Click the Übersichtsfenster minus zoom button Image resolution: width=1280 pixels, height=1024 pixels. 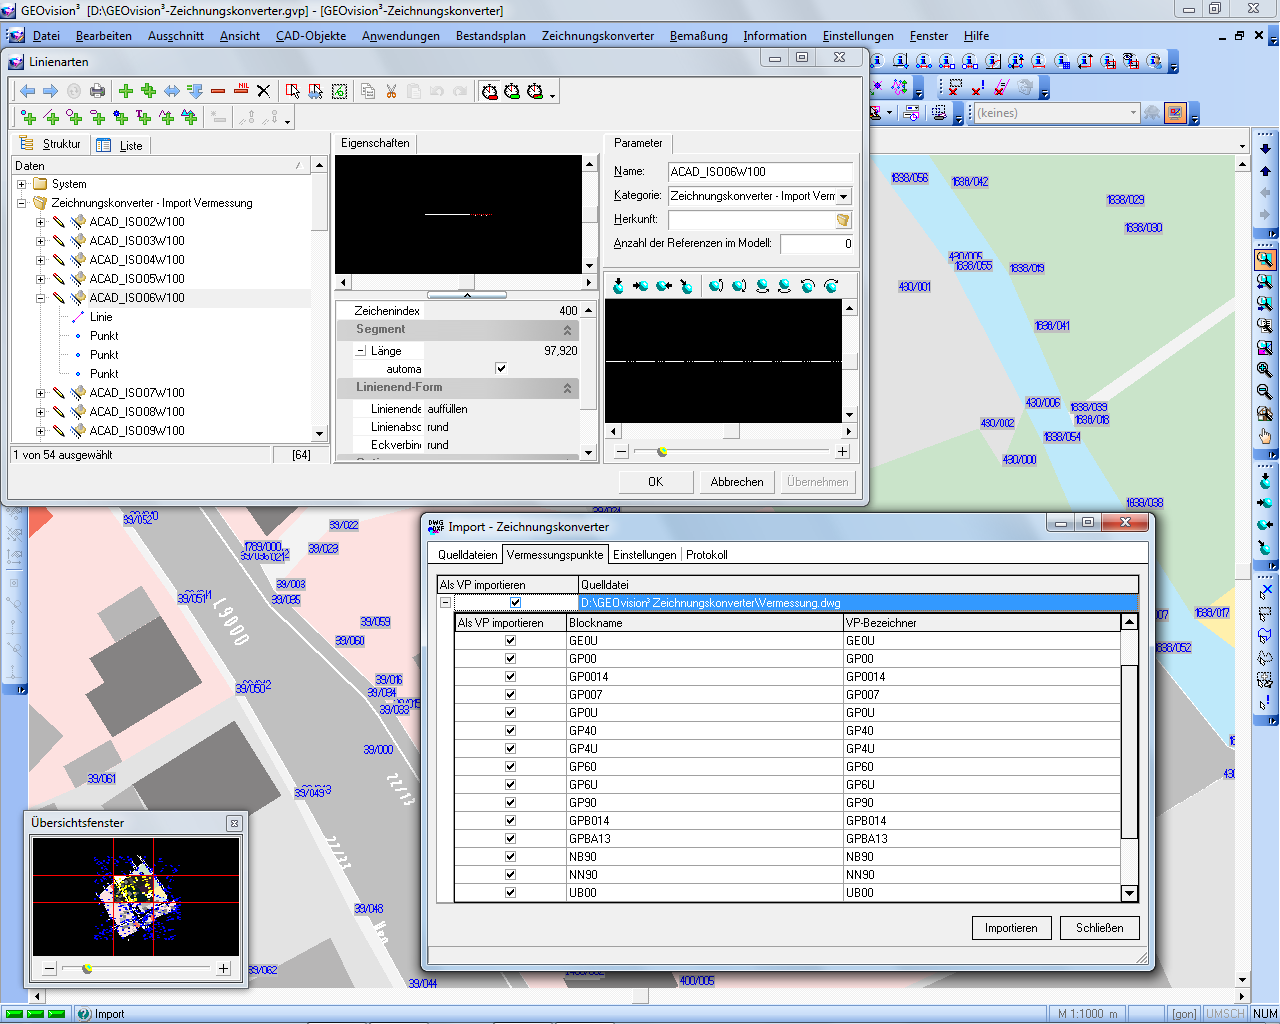(x=49, y=968)
